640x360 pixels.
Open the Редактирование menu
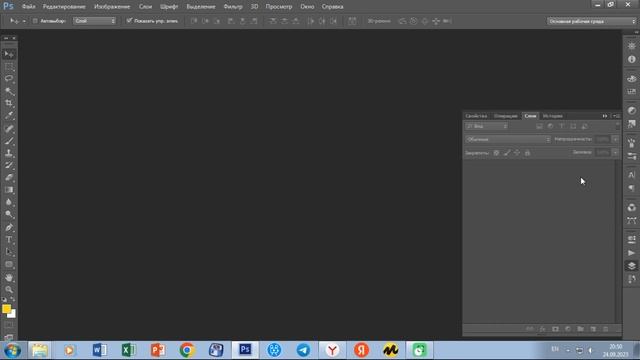pos(64,7)
